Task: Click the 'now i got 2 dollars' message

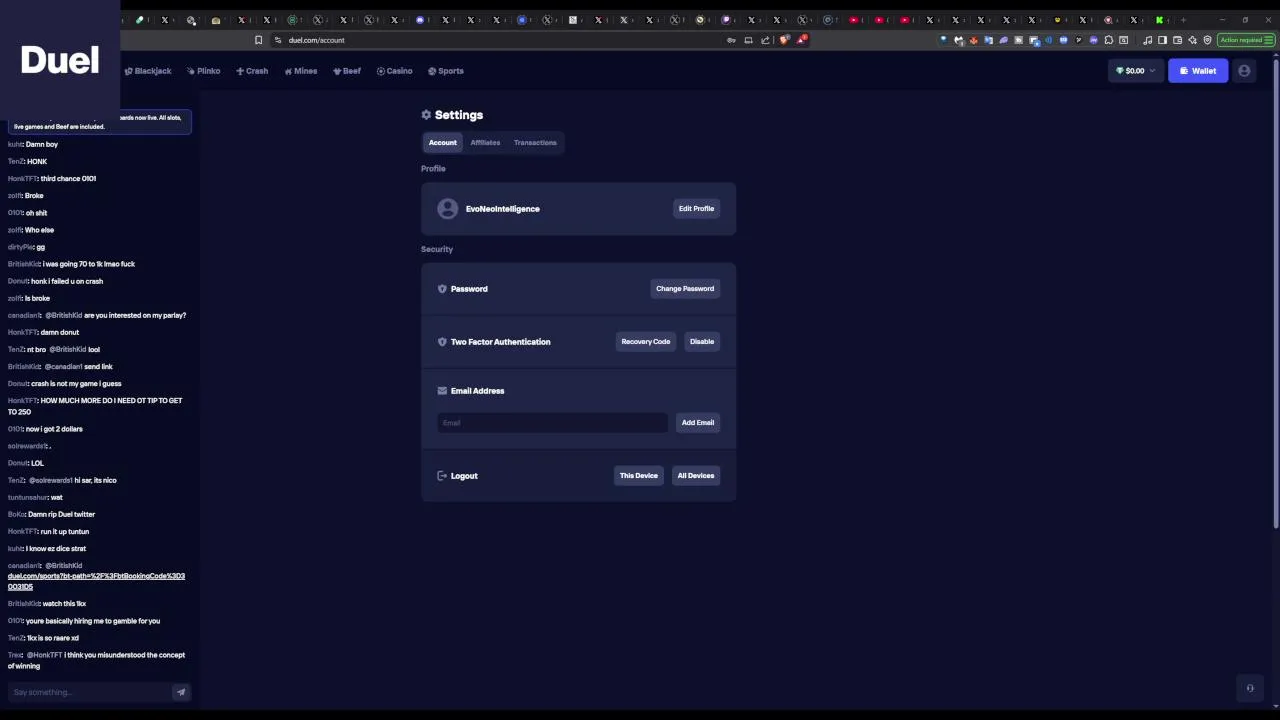Action: (x=54, y=428)
